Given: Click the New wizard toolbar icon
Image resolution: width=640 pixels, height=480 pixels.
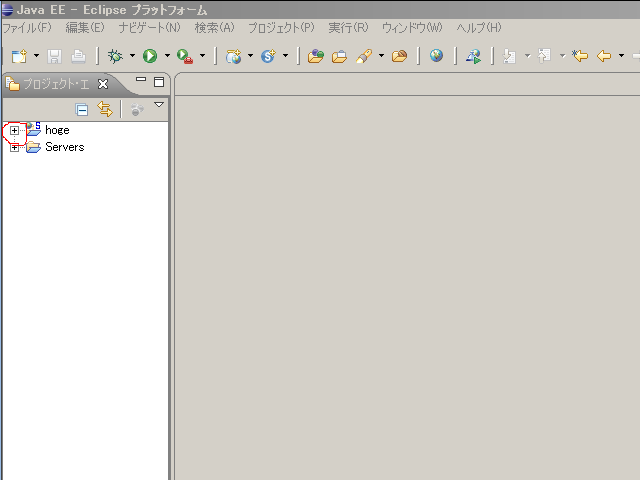Looking at the screenshot, I should pyautogui.click(x=19, y=56).
